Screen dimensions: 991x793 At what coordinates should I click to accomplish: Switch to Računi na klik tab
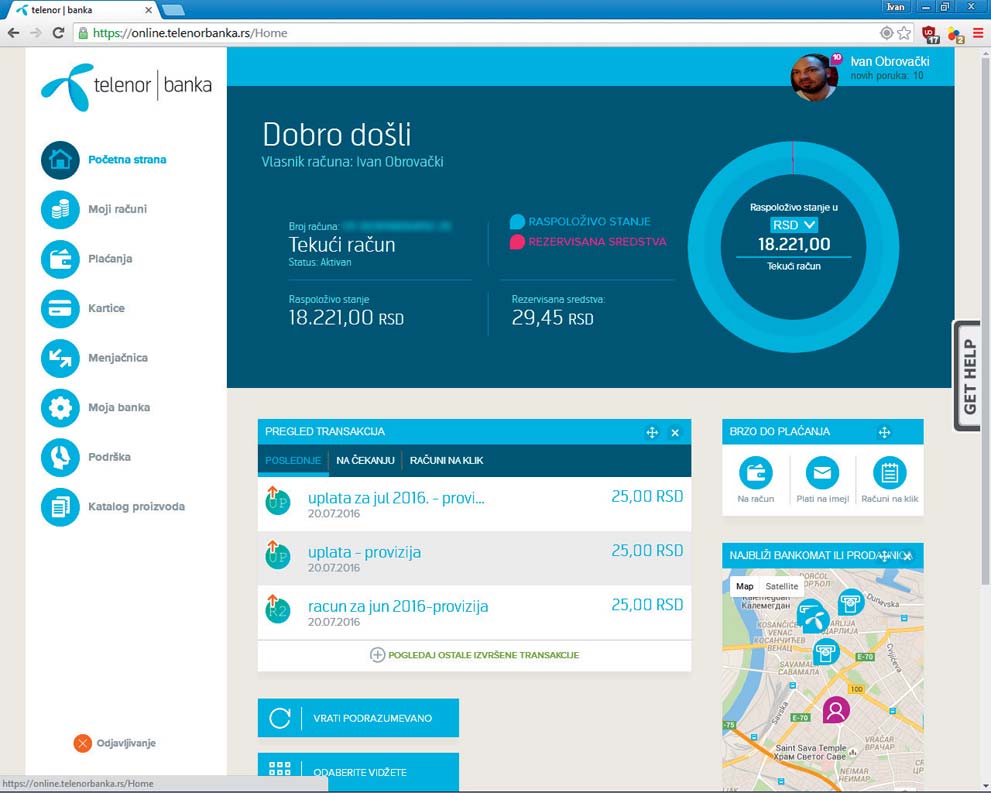click(x=446, y=461)
